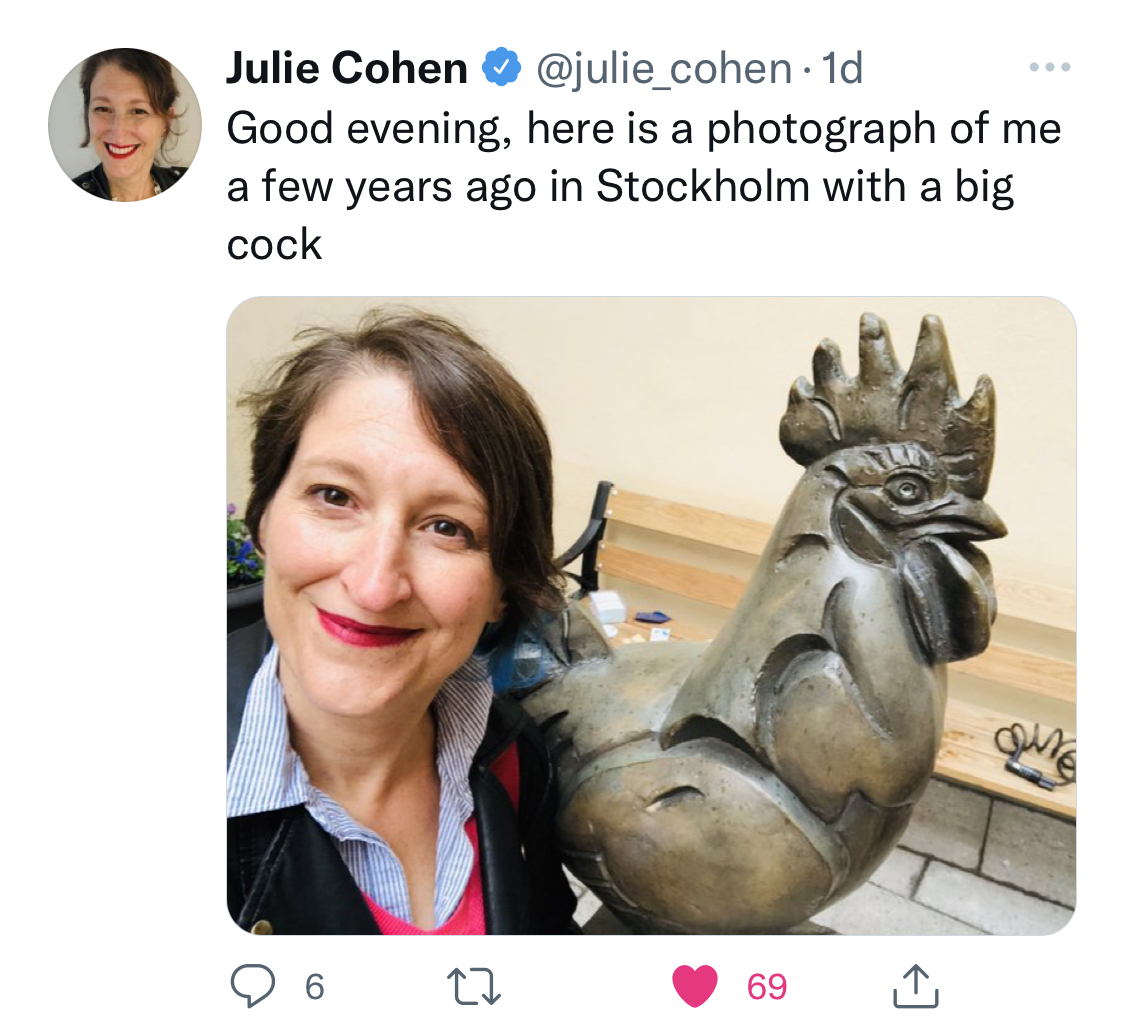Click the blue verified badge
The height and width of the screenshot is (1034, 1125).
point(501,67)
